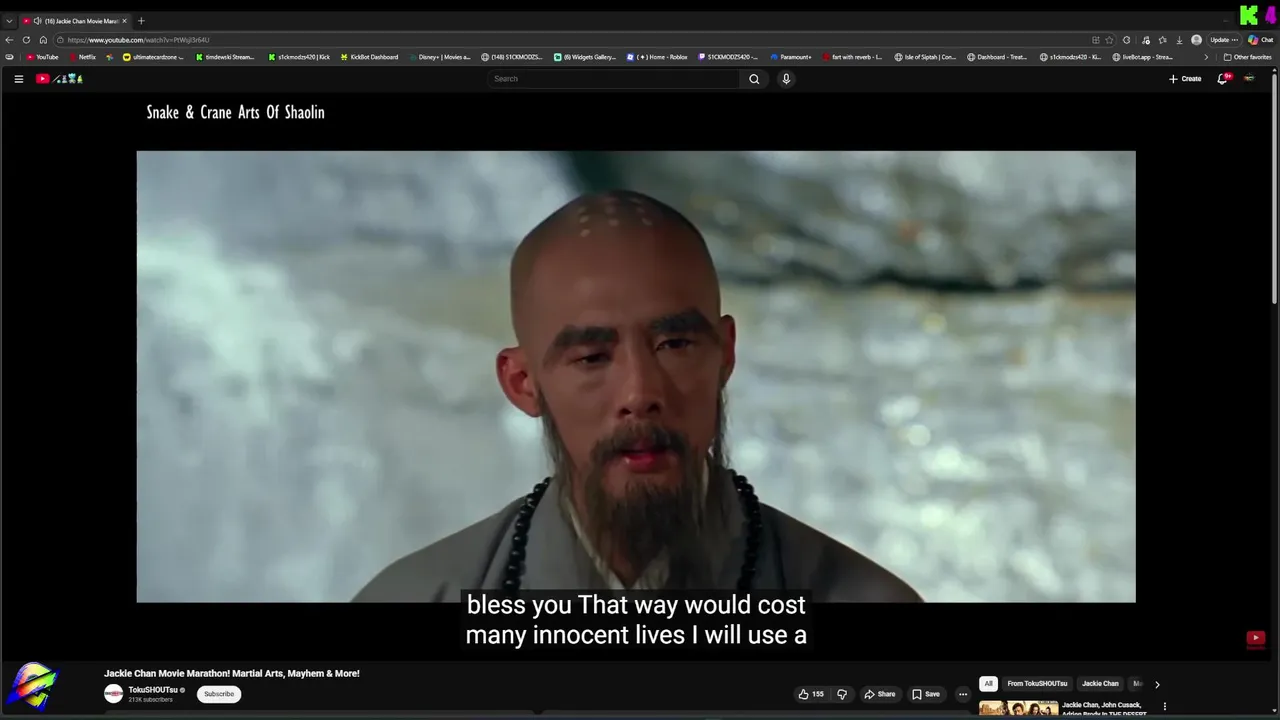Image resolution: width=1280 pixels, height=720 pixels.
Task: Open more actions ellipsis under video
Action: [x=963, y=694]
